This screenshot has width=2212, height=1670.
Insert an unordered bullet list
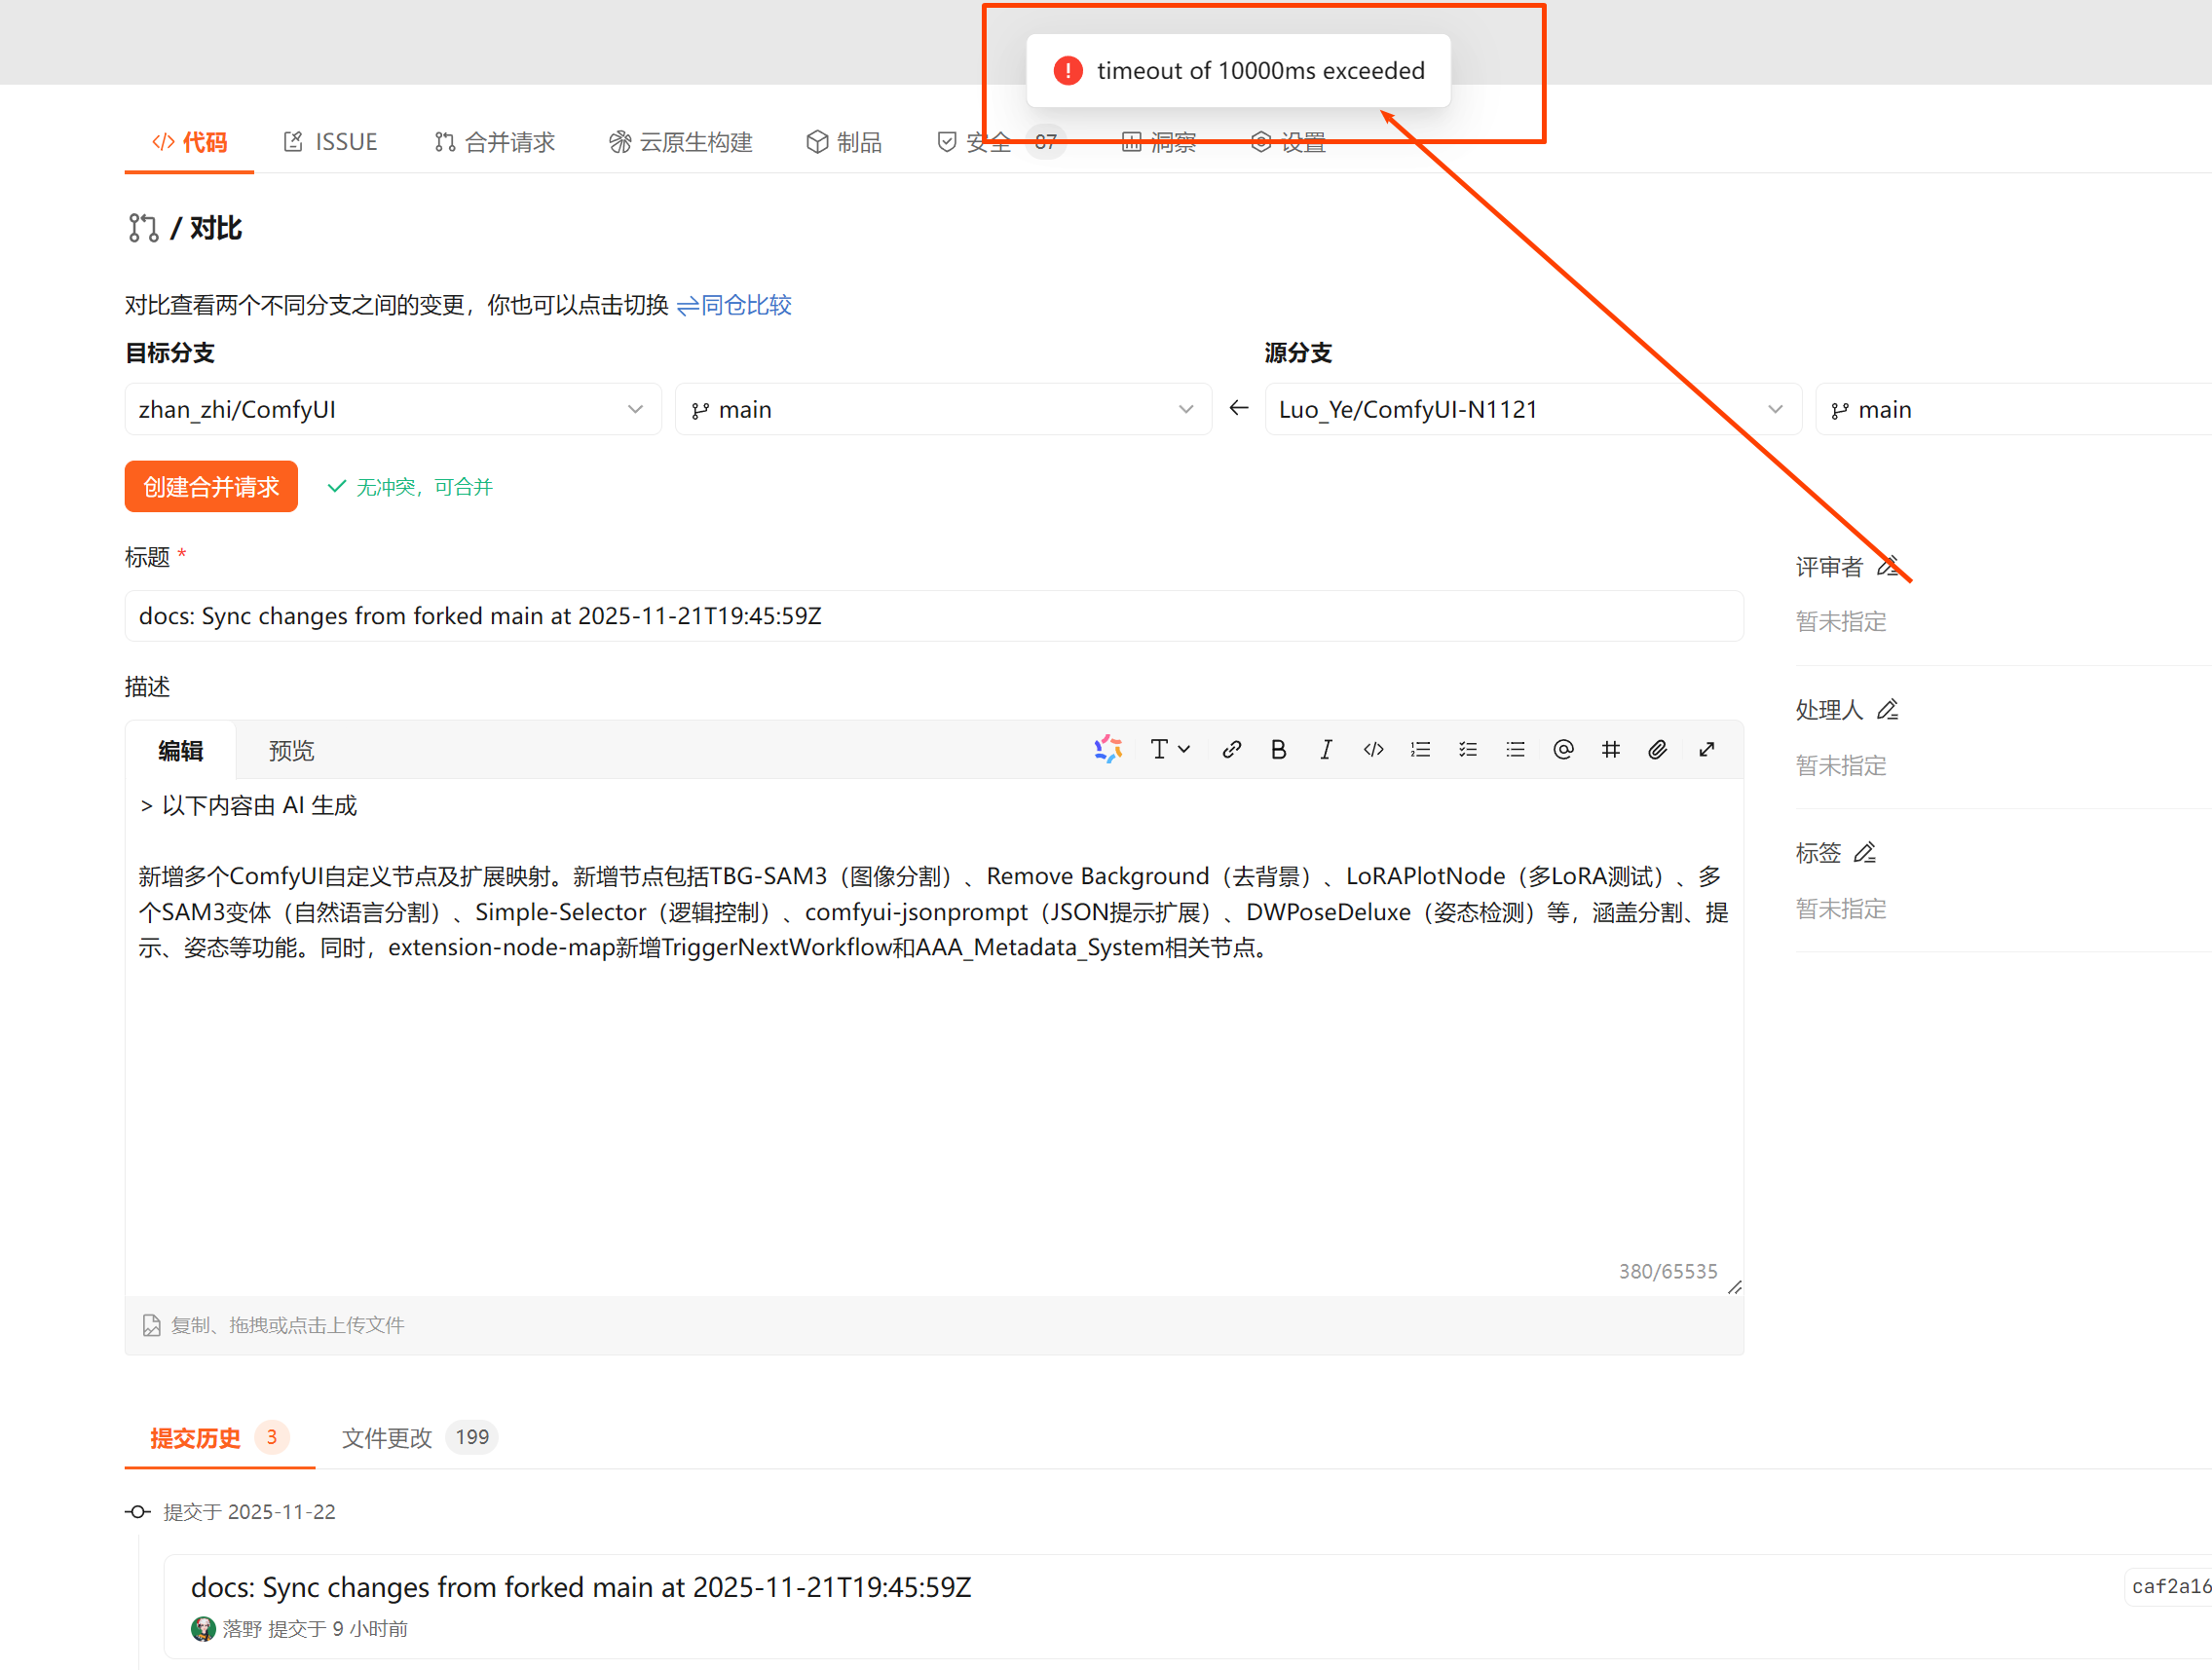[x=1515, y=749]
